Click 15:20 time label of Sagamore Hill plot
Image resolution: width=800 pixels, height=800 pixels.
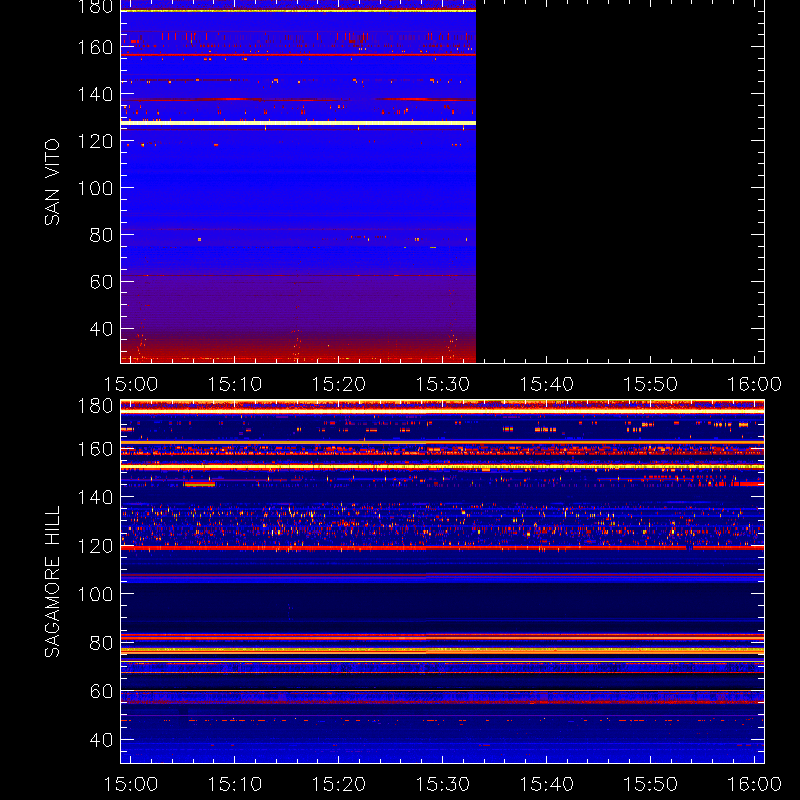(339, 784)
